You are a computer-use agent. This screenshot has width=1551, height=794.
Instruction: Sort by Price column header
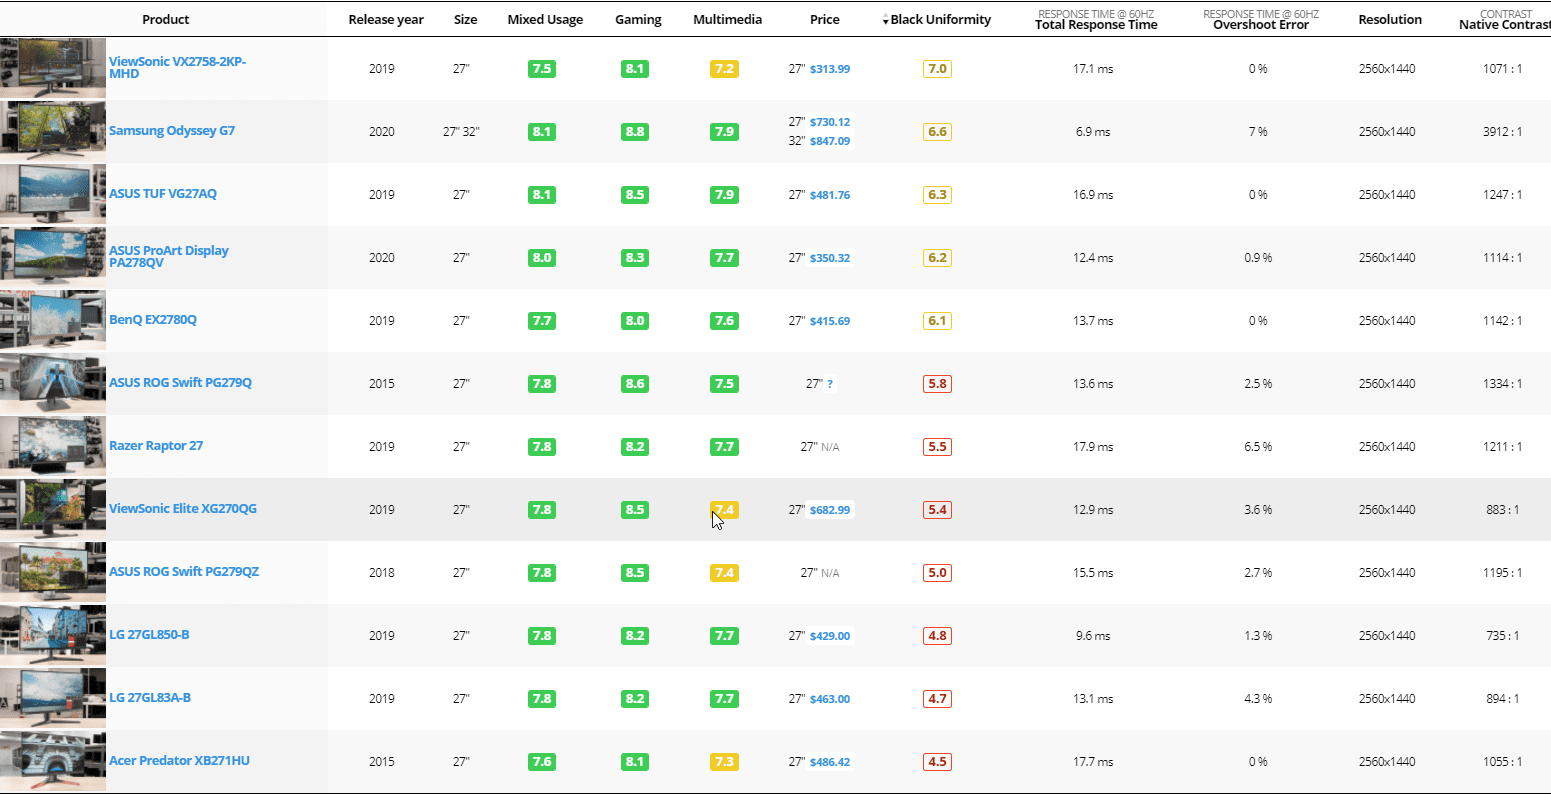point(825,19)
